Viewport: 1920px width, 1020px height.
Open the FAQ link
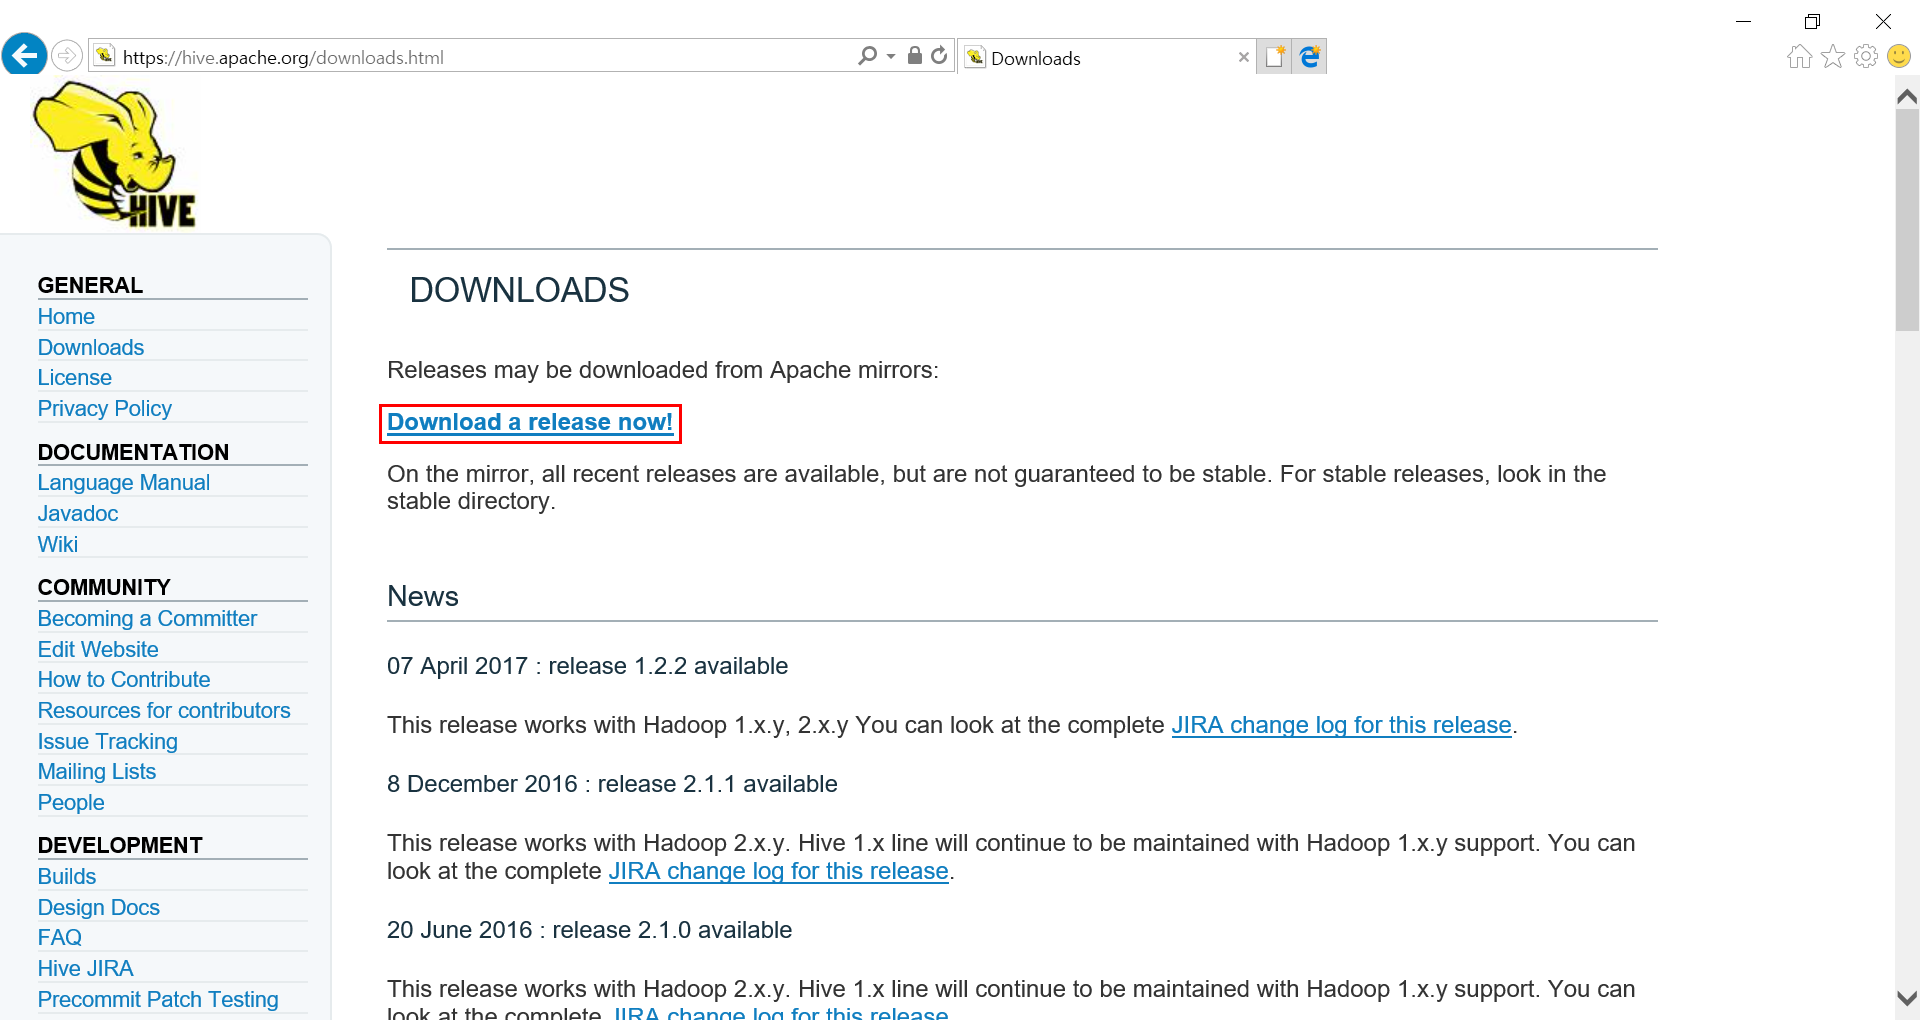pyautogui.click(x=60, y=938)
